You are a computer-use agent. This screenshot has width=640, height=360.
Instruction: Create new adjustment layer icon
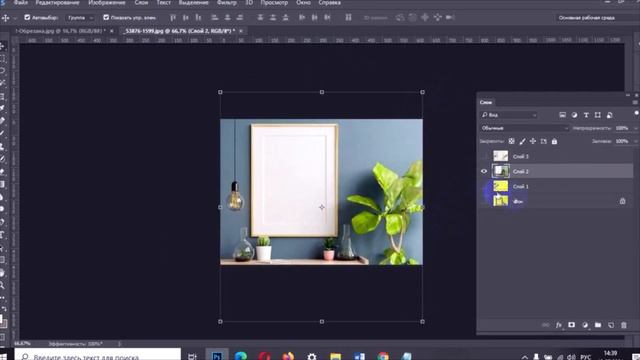pyautogui.click(x=585, y=325)
